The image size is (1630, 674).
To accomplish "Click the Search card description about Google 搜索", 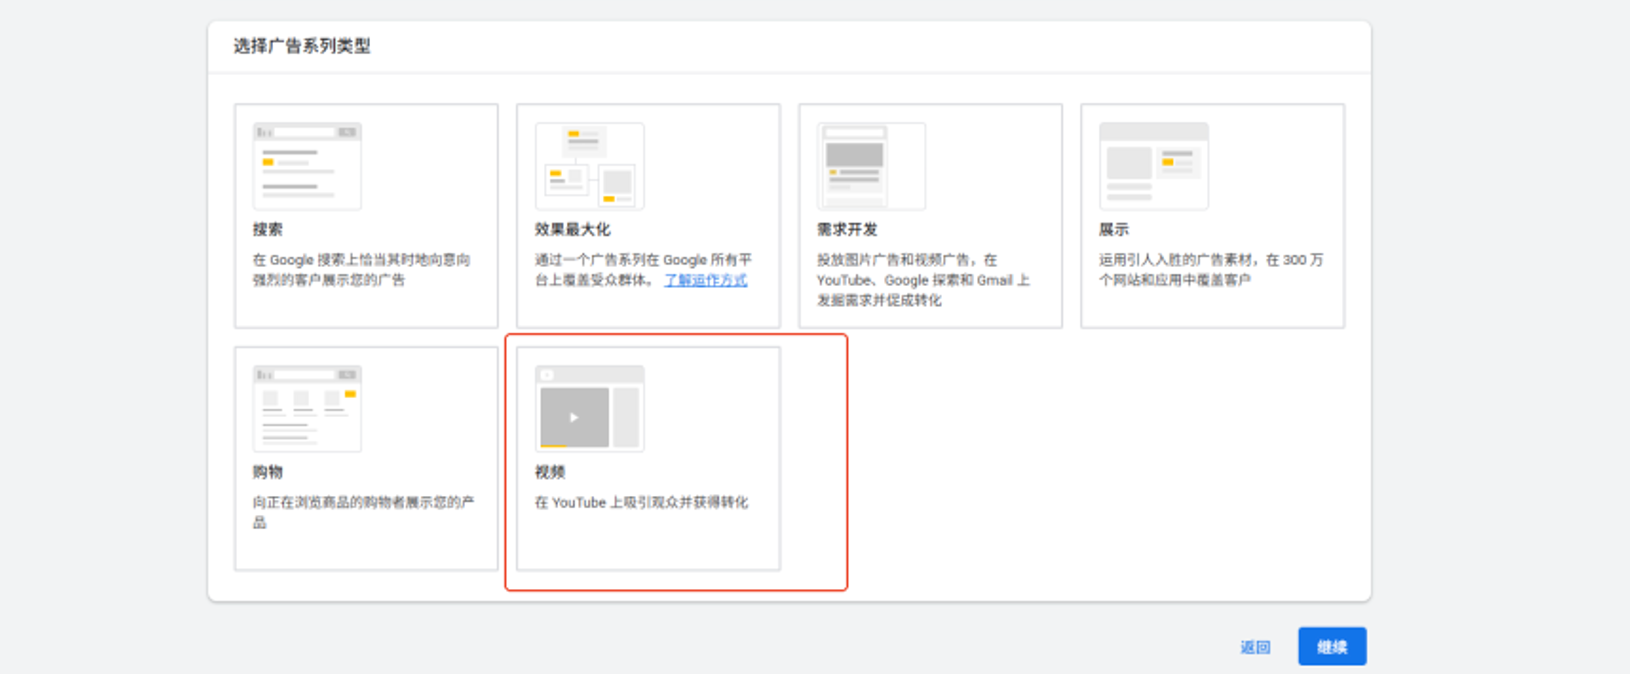I will coord(361,270).
